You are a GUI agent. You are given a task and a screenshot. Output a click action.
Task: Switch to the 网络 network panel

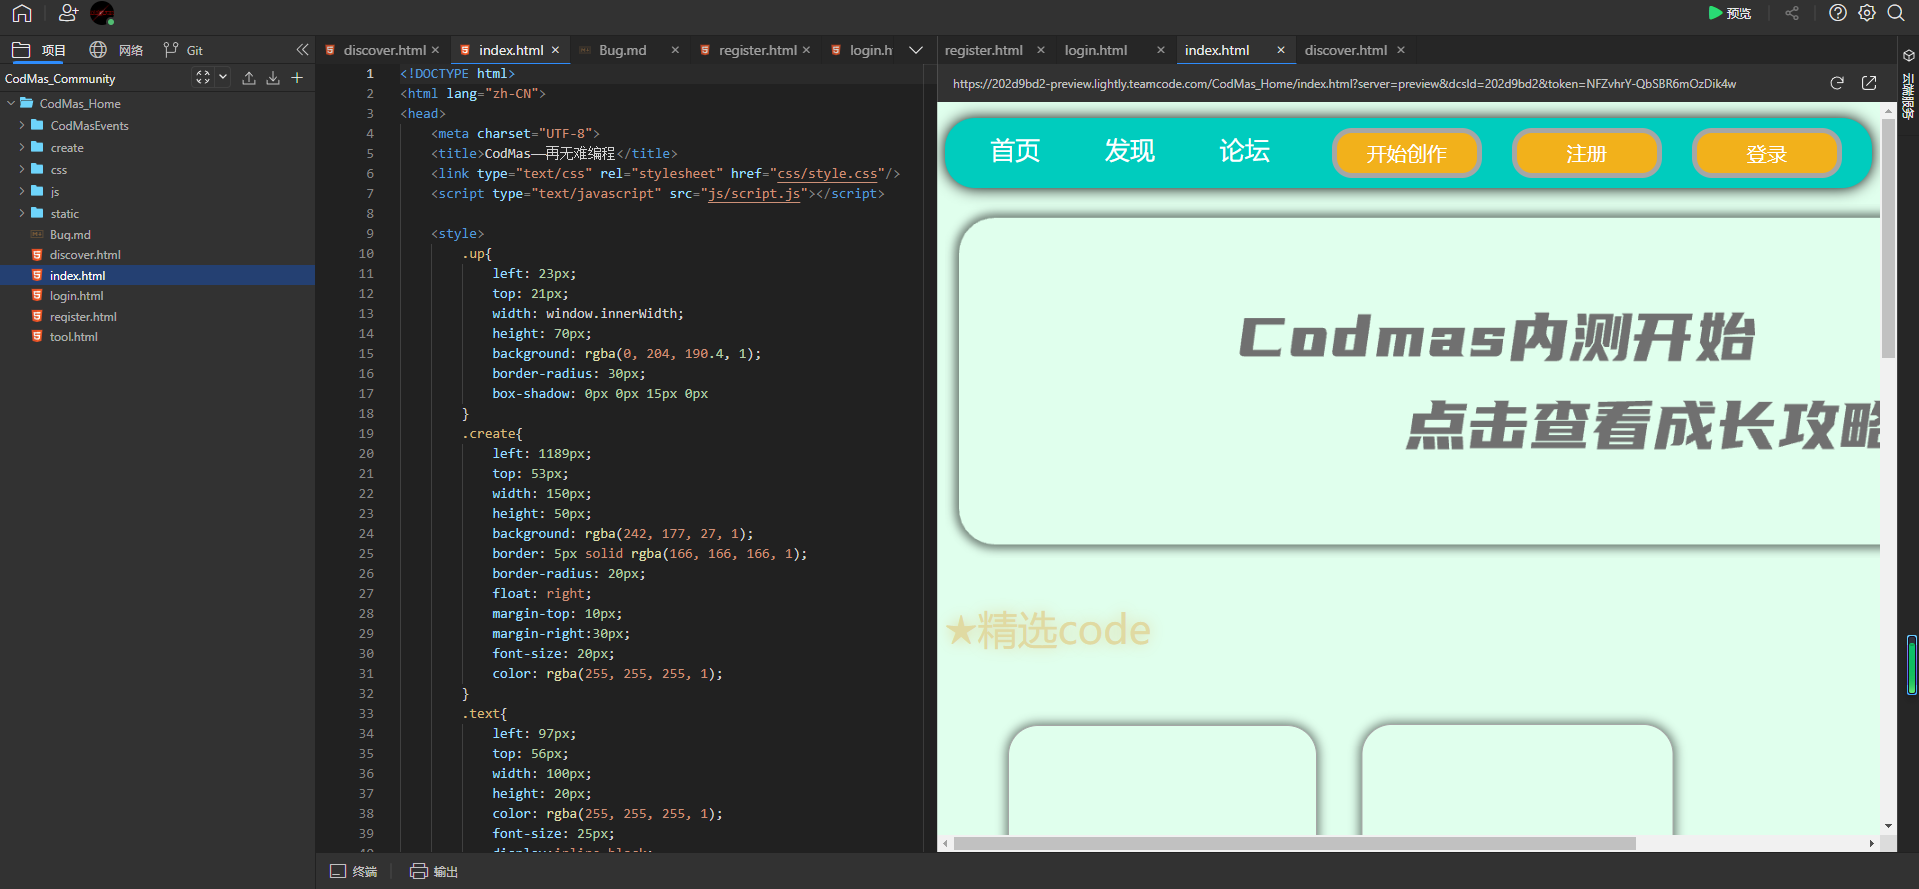[116, 50]
